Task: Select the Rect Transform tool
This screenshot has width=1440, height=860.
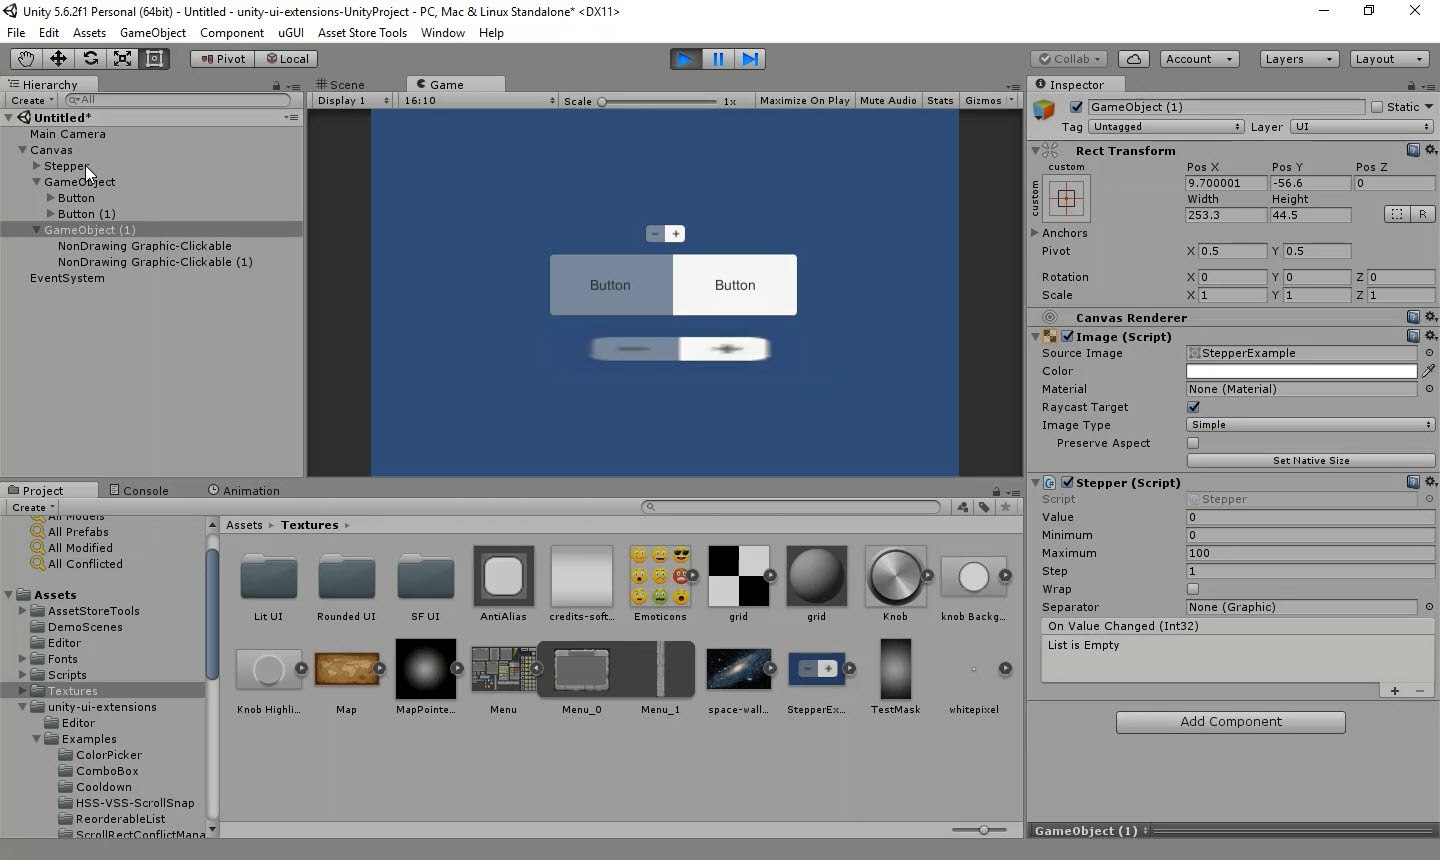Action: tap(153, 59)
